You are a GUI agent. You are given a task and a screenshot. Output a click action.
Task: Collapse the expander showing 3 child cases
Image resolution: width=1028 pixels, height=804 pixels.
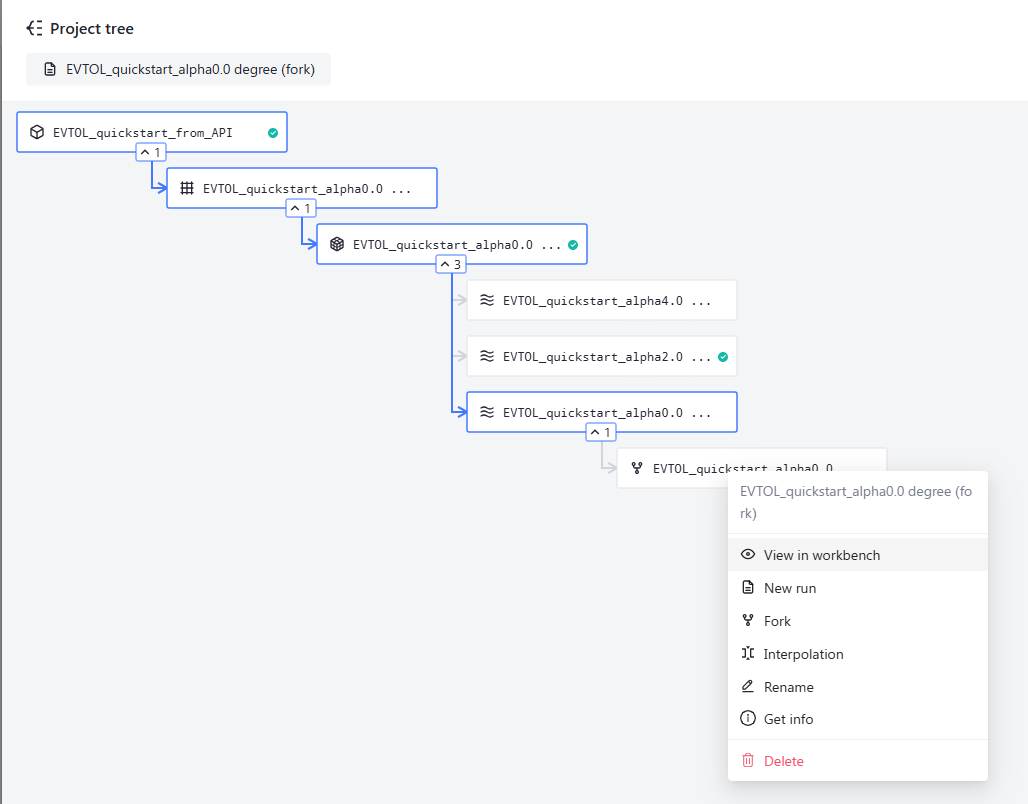[451, 264]
